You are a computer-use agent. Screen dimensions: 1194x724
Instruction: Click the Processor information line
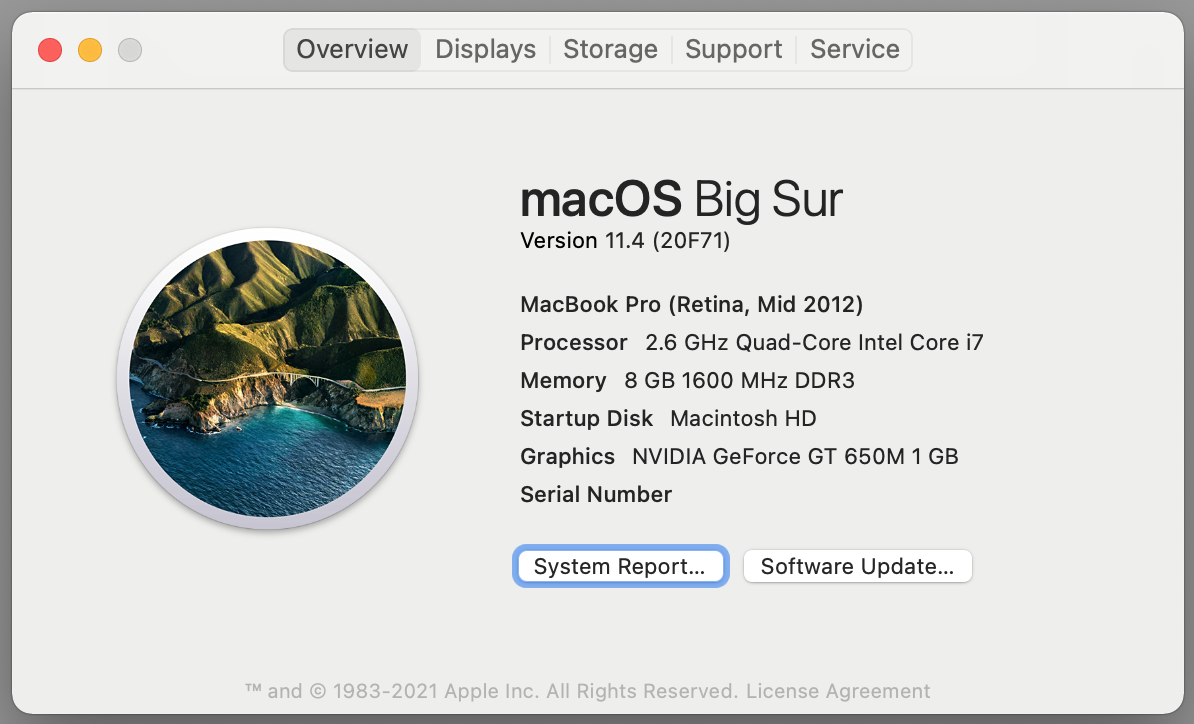point(751,342)
